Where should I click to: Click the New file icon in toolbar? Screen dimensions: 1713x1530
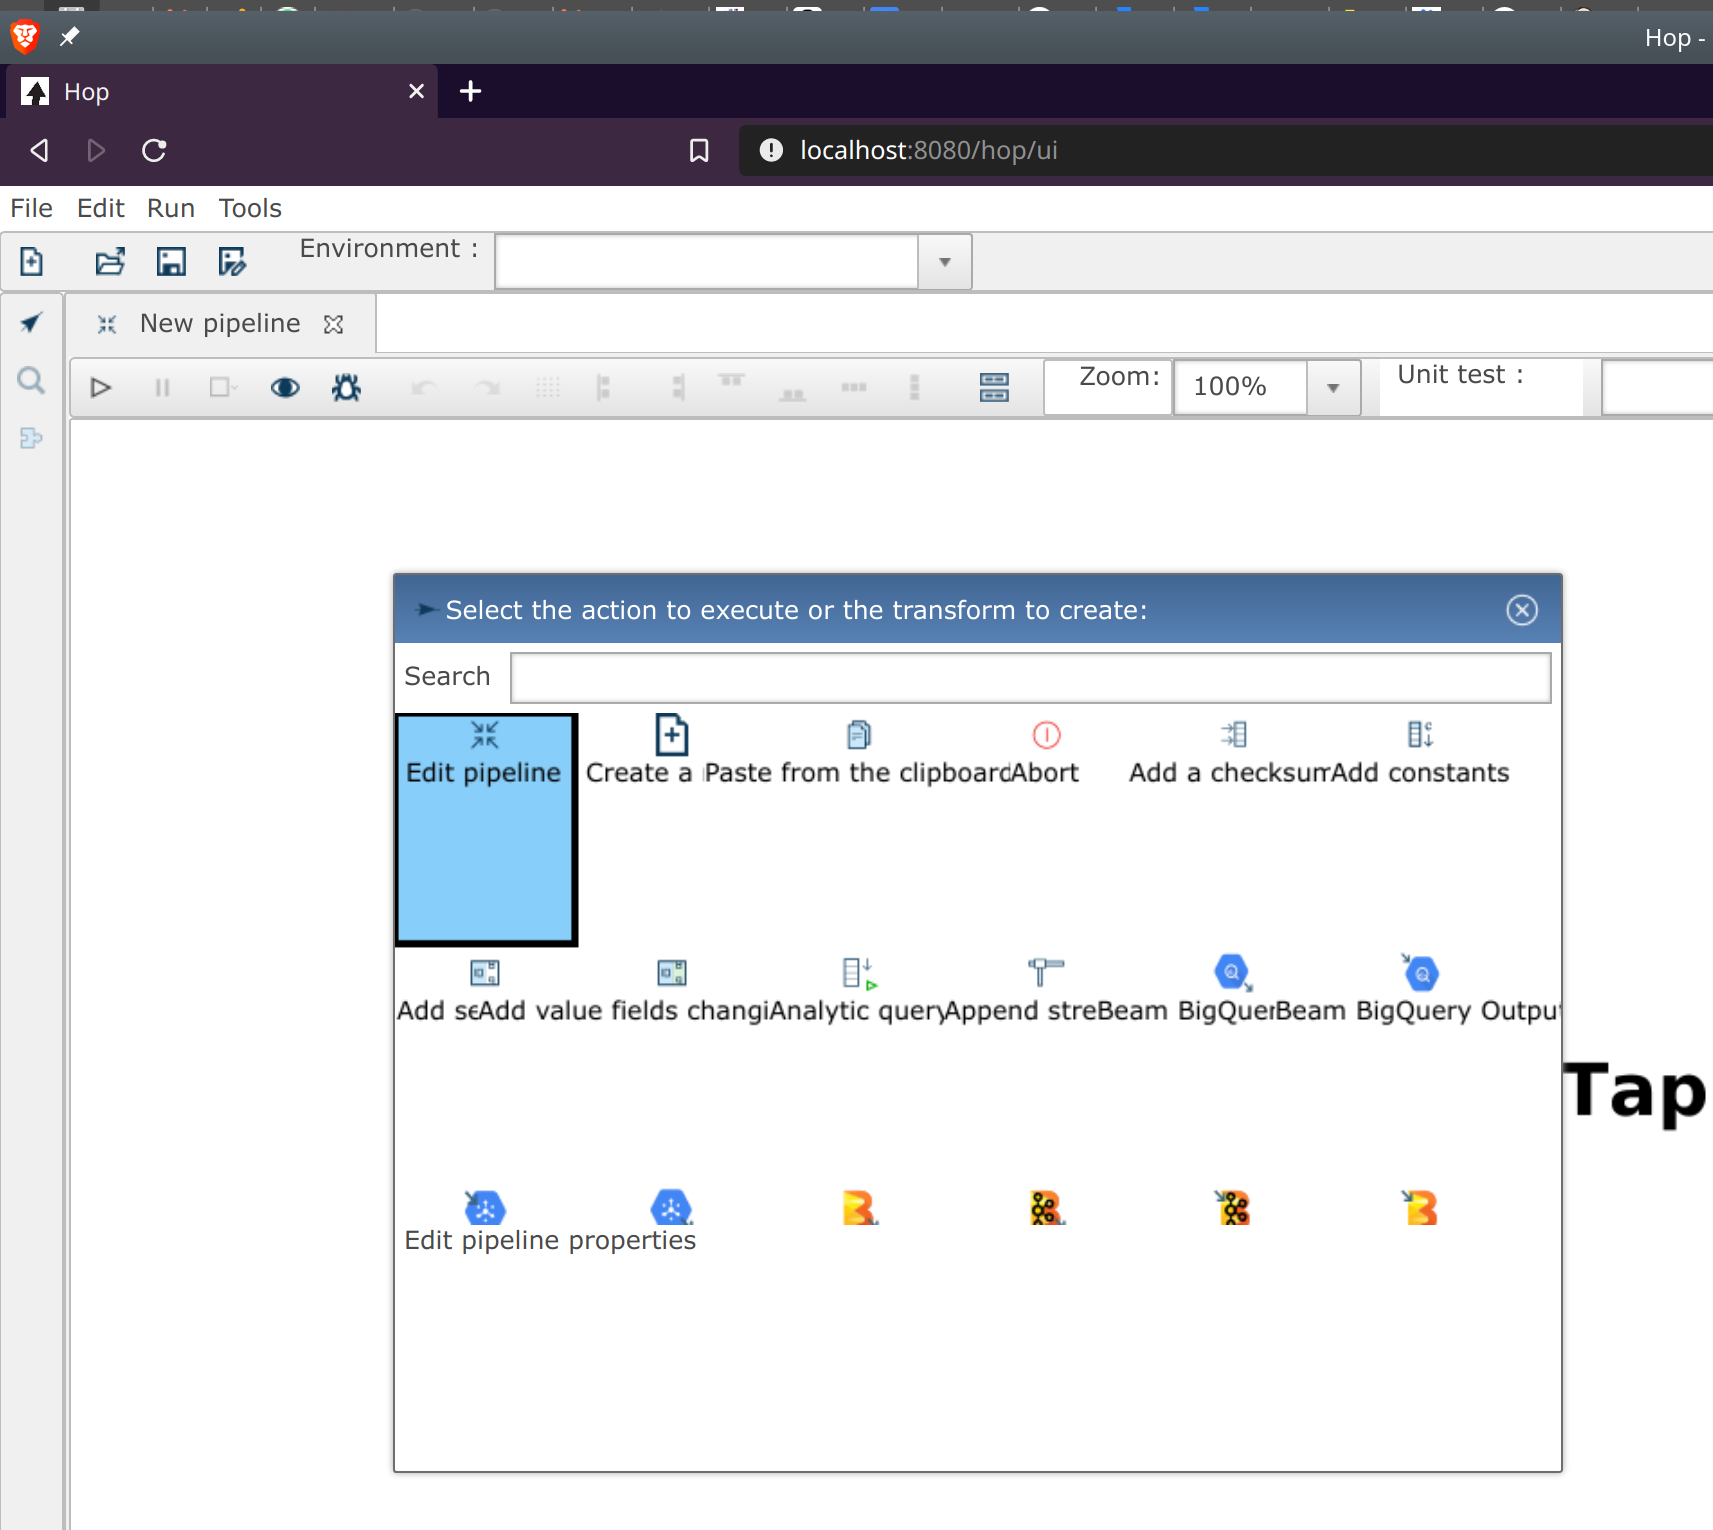pos(32,262)
